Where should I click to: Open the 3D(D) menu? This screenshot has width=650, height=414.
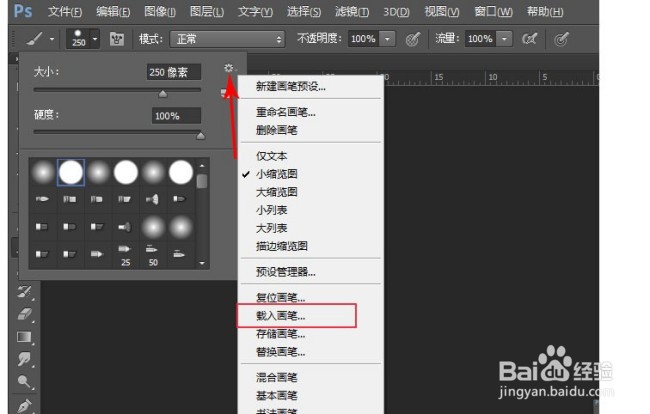coord(396,12)
